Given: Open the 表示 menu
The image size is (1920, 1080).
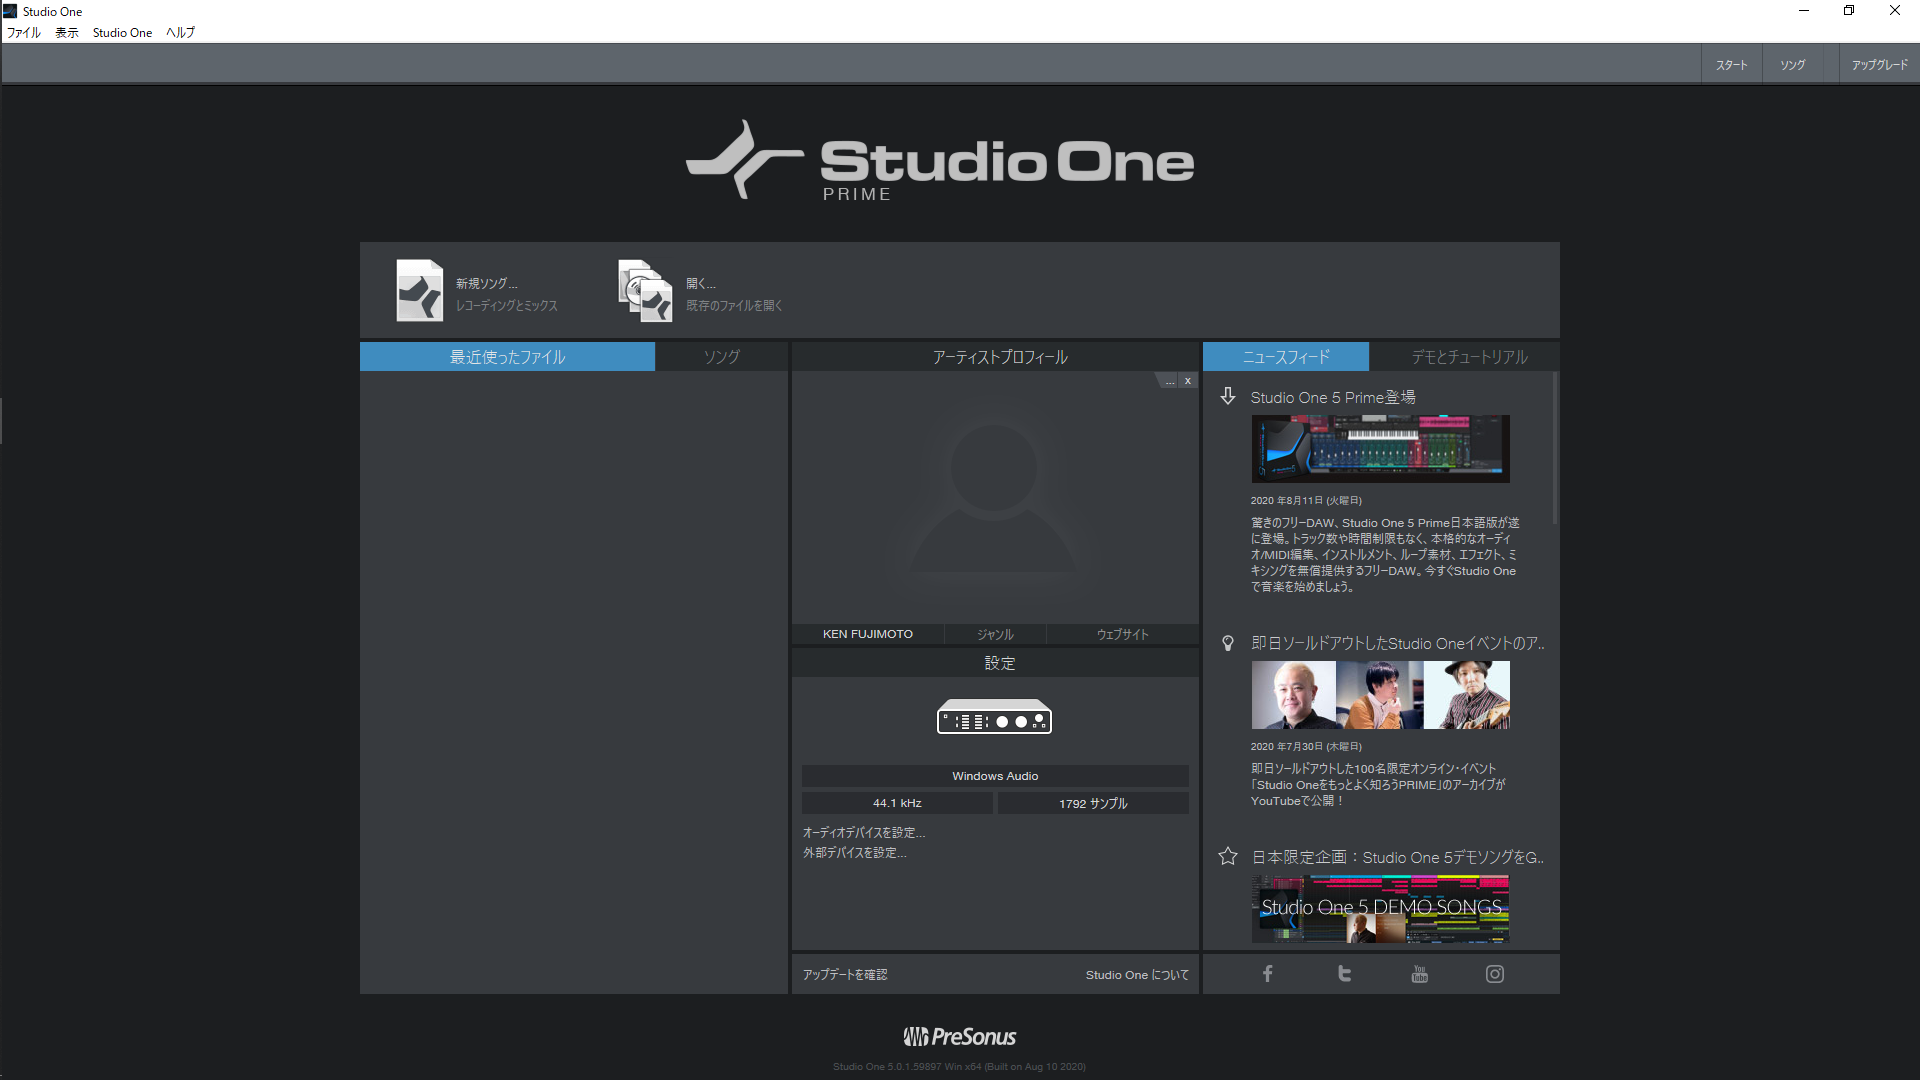Looking at the screenshot, I should coord(67,33).
